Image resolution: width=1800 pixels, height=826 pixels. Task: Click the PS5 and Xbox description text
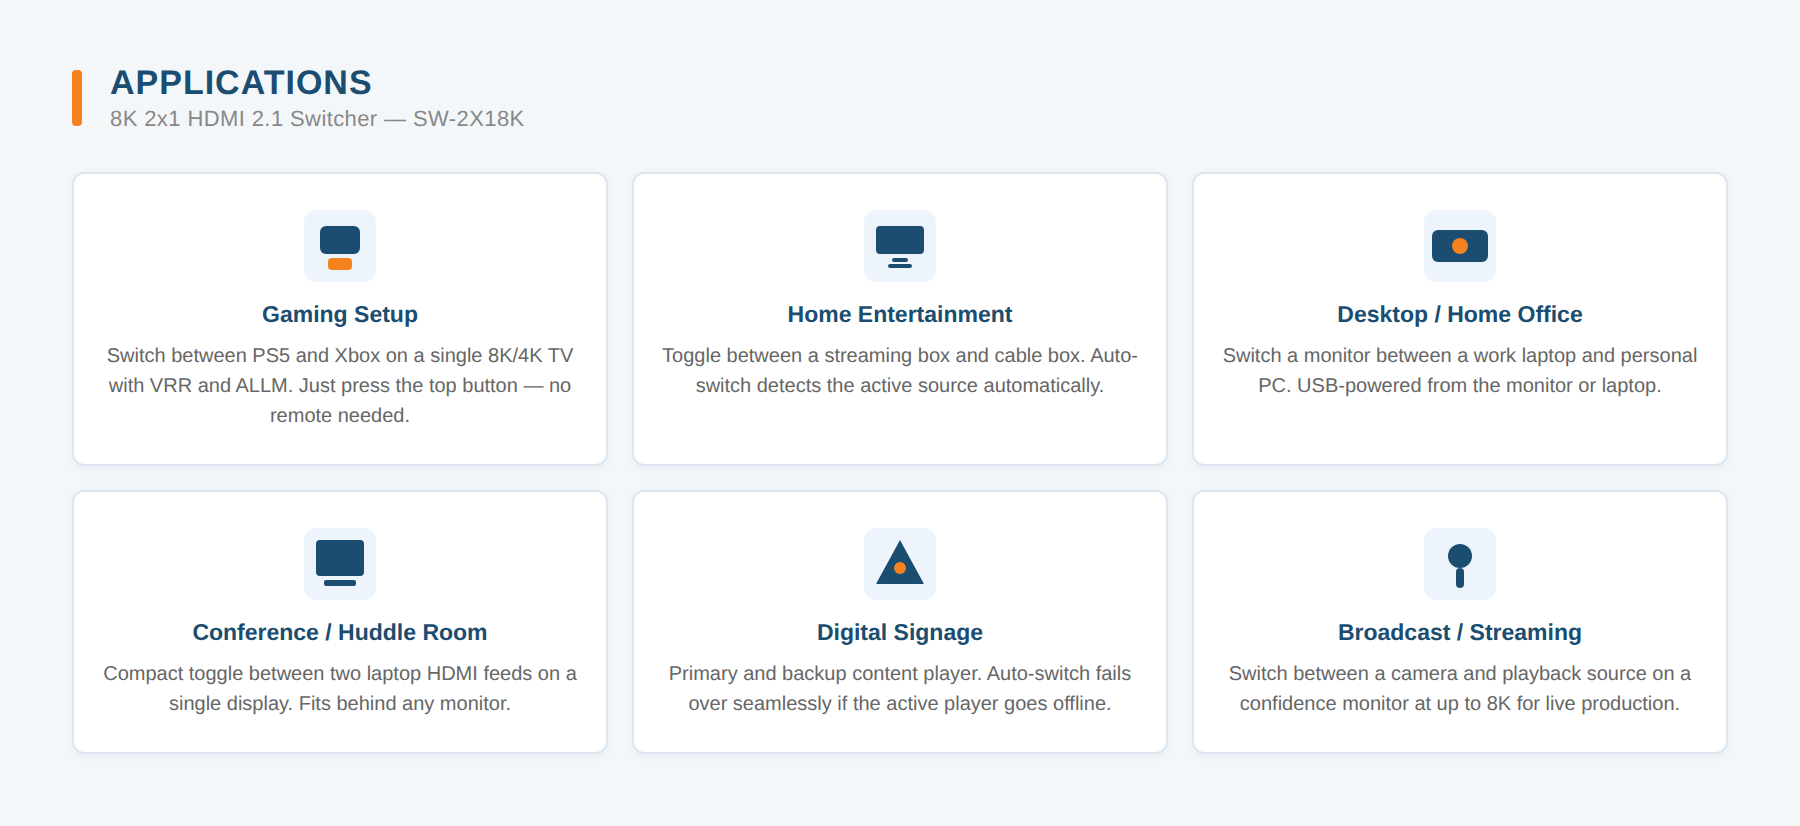340,385
